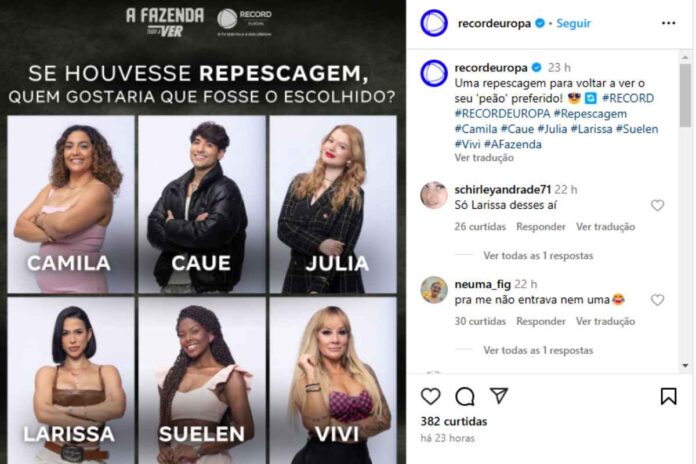Image resolution: width=696 pixels, height=464 pixels.
Task: Expand replies under neuma_fig's comment
Action: [x=538, y=350]
